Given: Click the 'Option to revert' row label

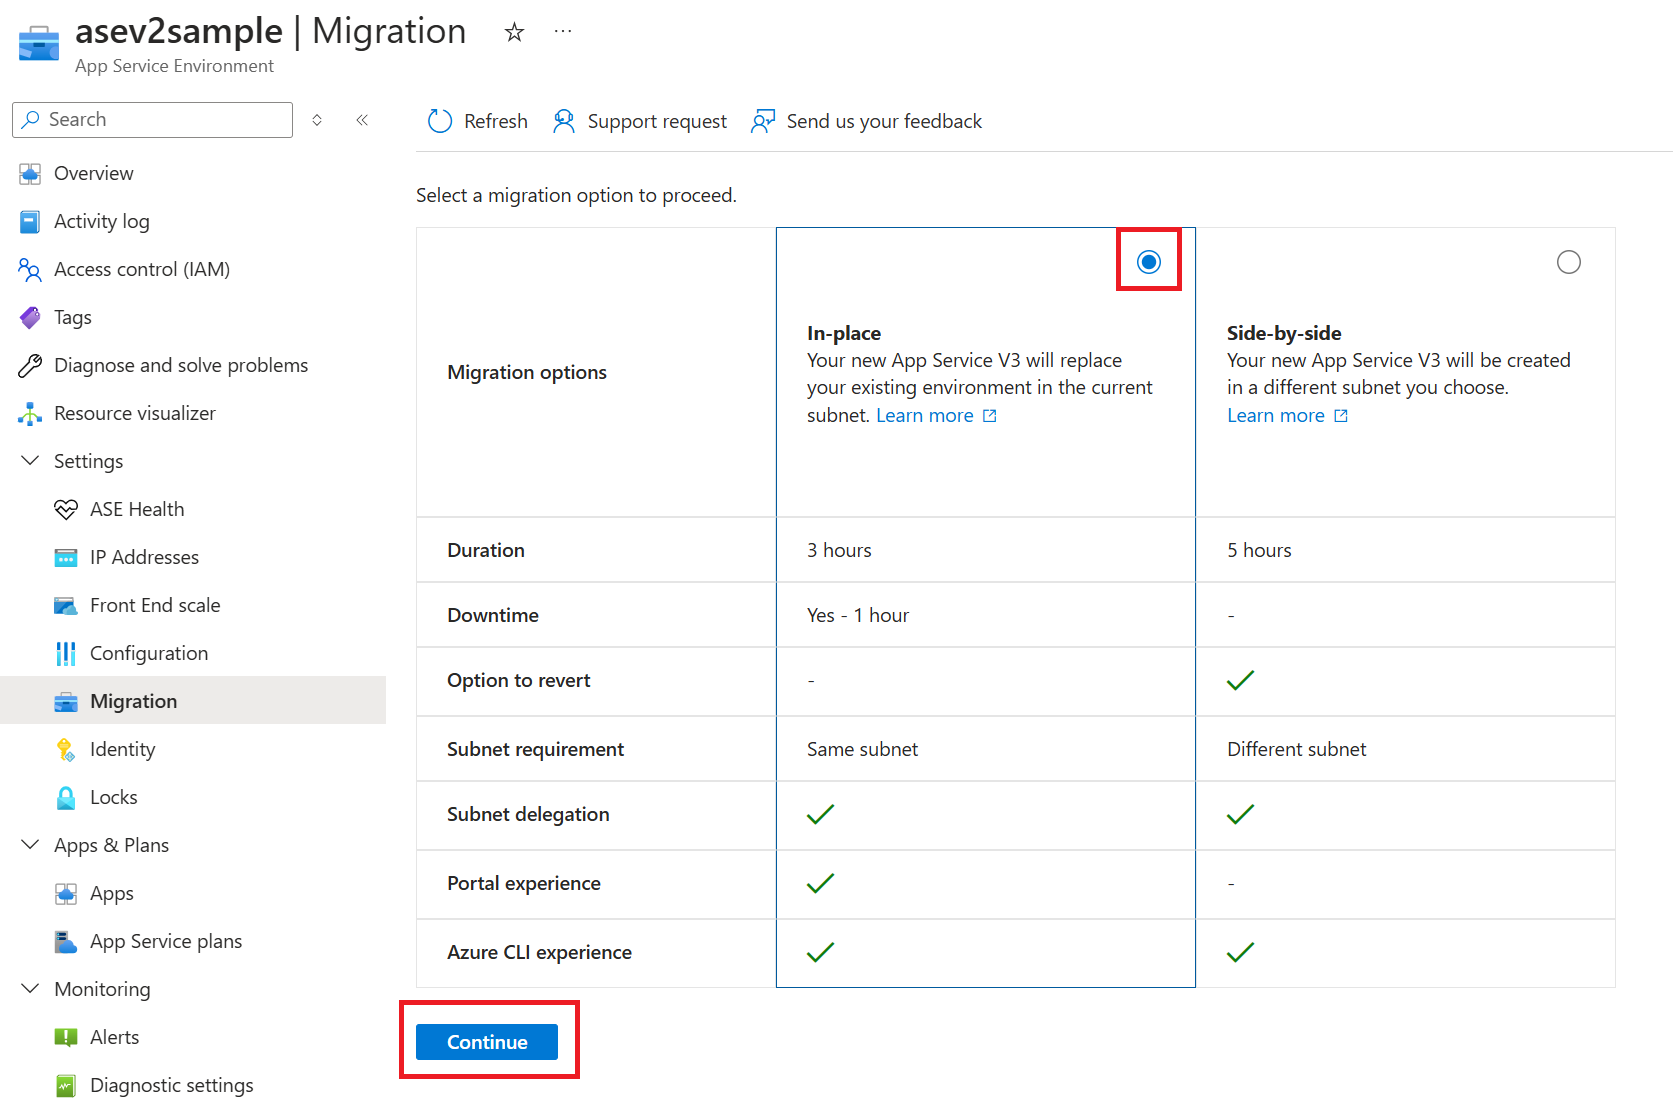Looking at the screenshot, I should [x=518, y=681].
